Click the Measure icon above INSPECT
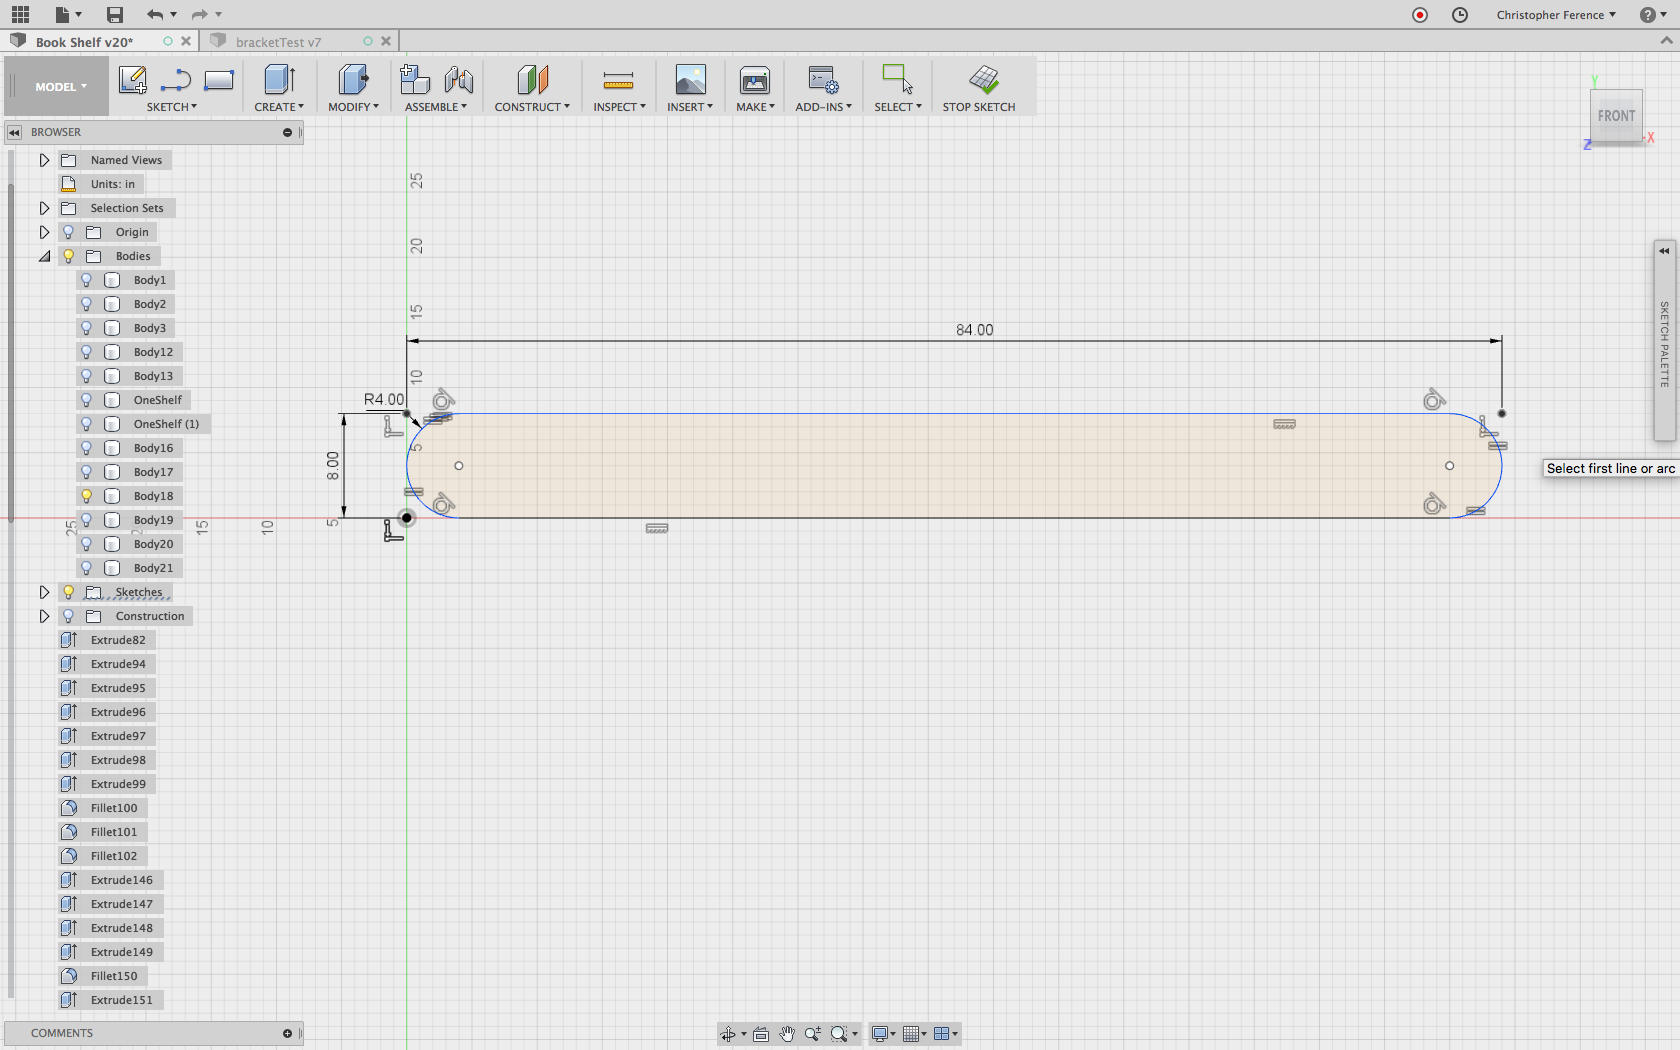The image size is (1680, 1050). pyautogui.click(x=619, y=80)
